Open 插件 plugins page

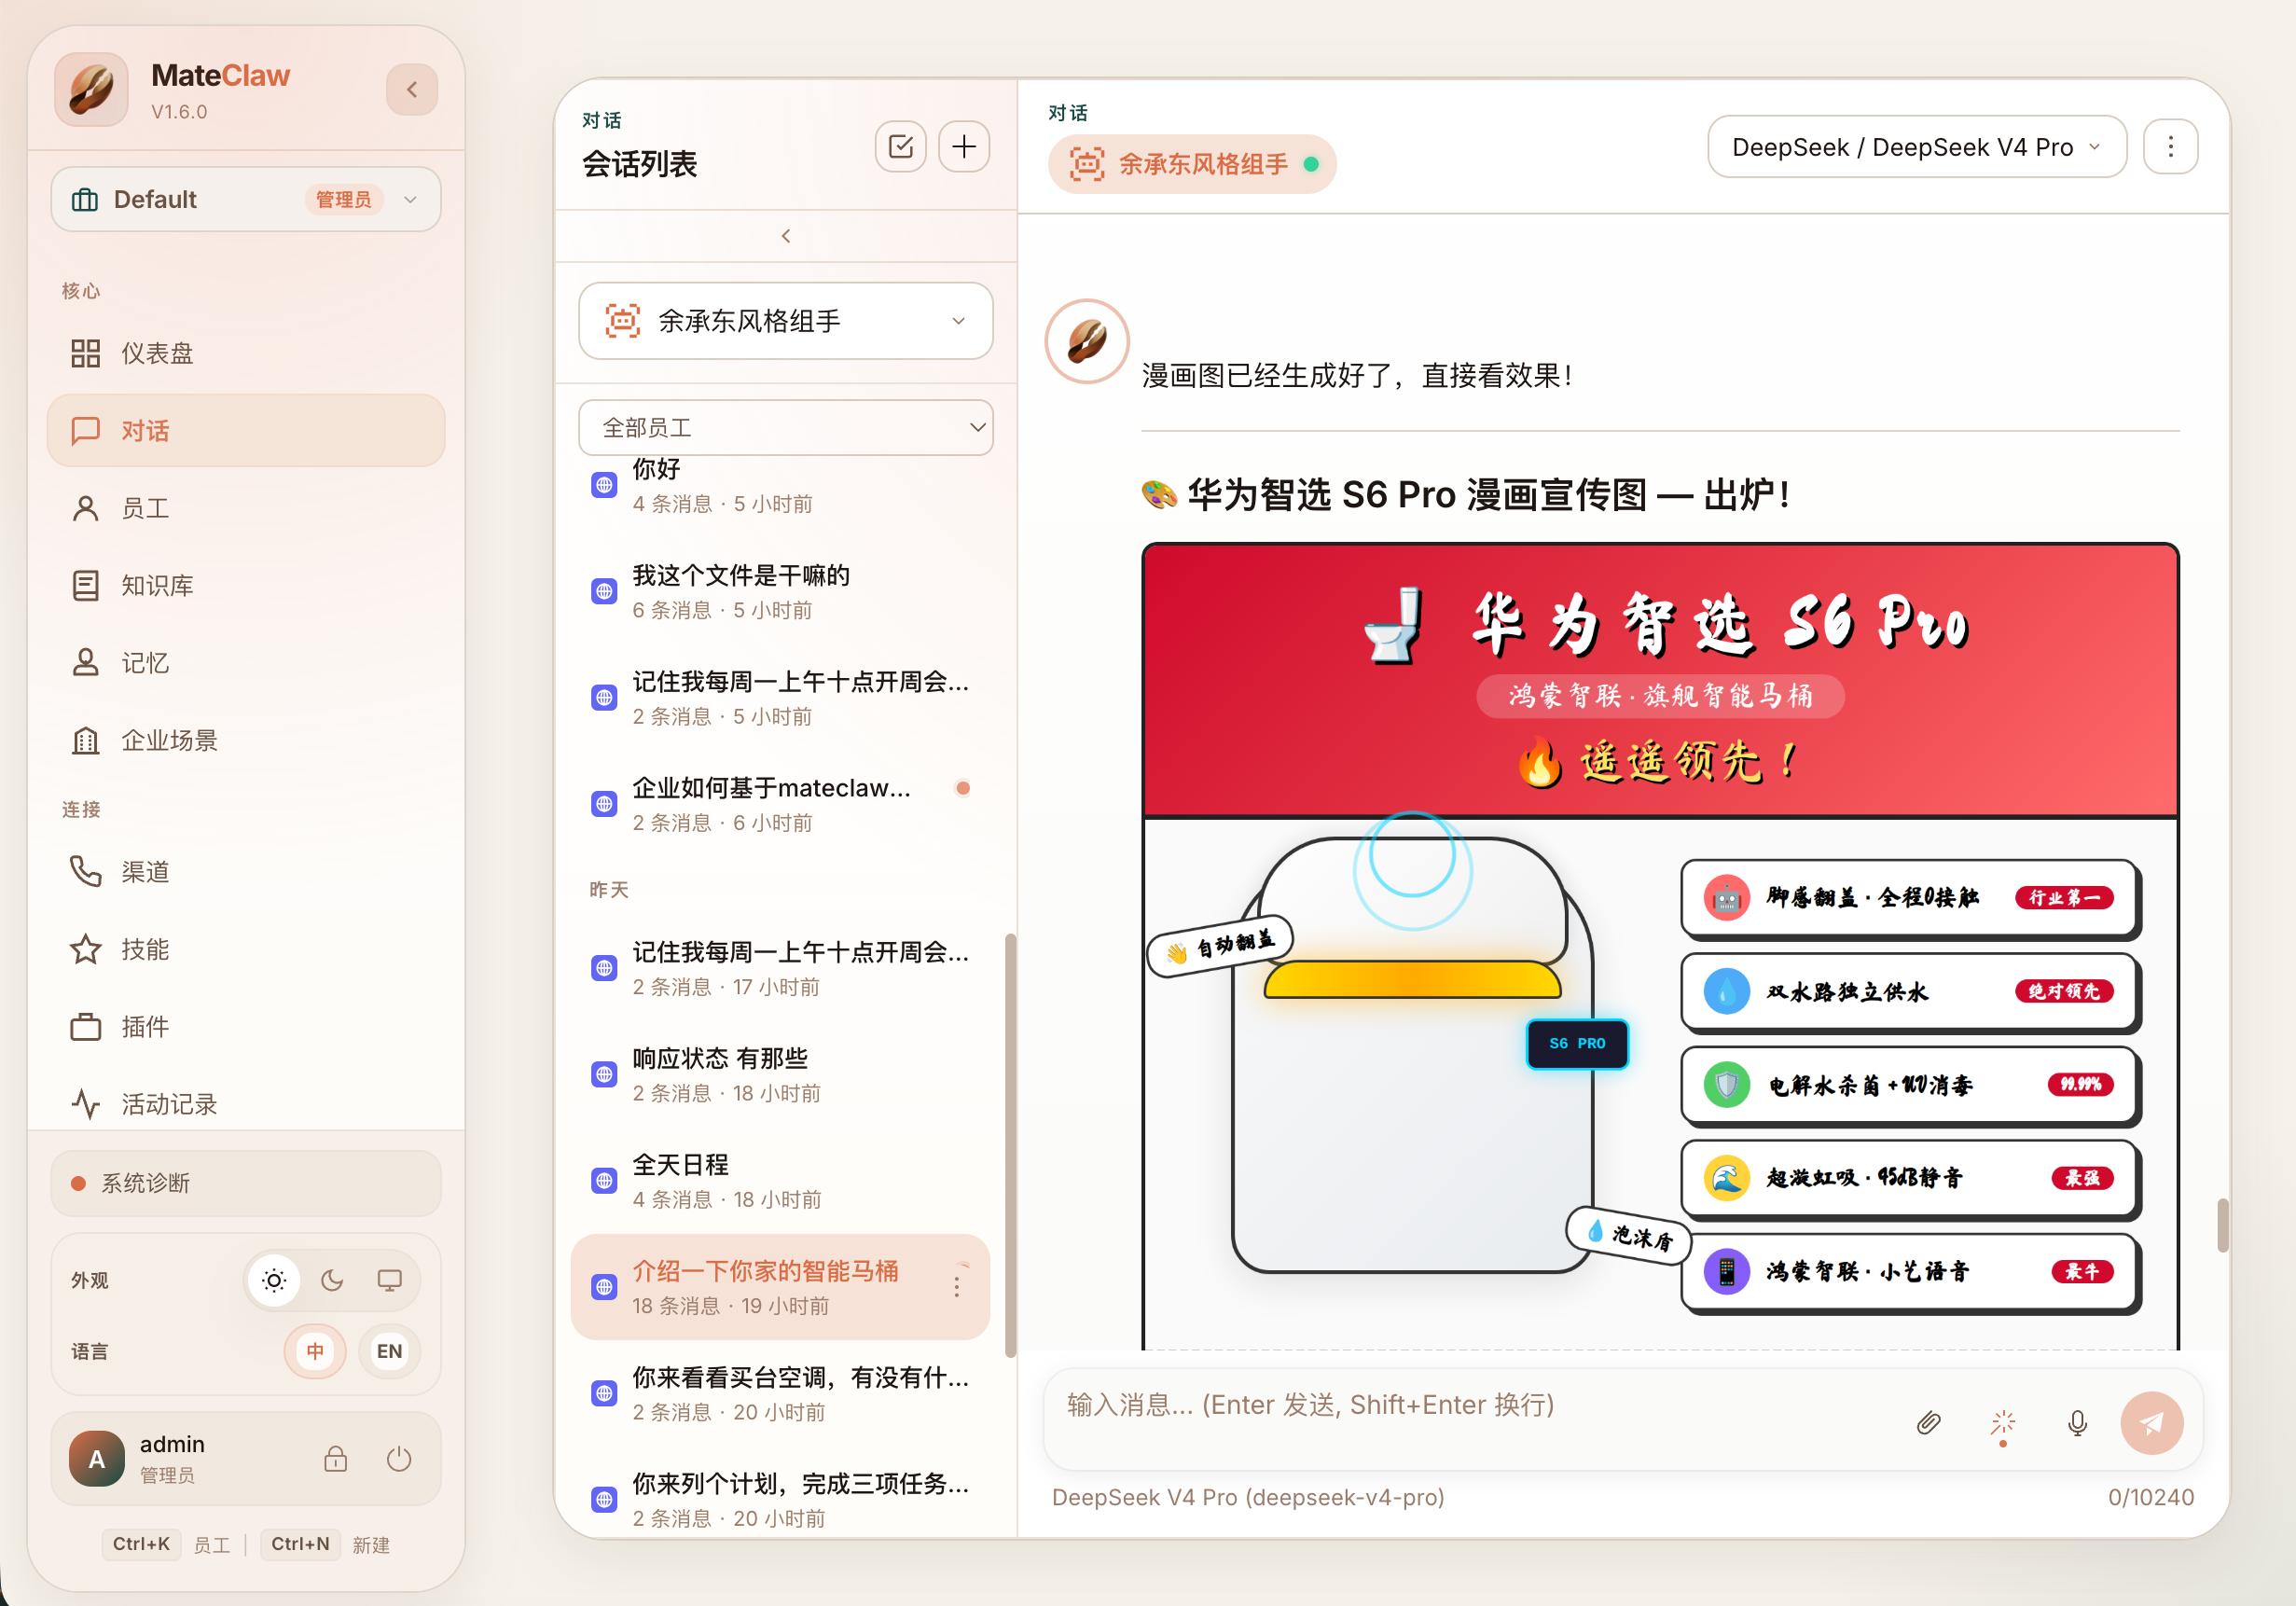click(x=246, y=1027)
